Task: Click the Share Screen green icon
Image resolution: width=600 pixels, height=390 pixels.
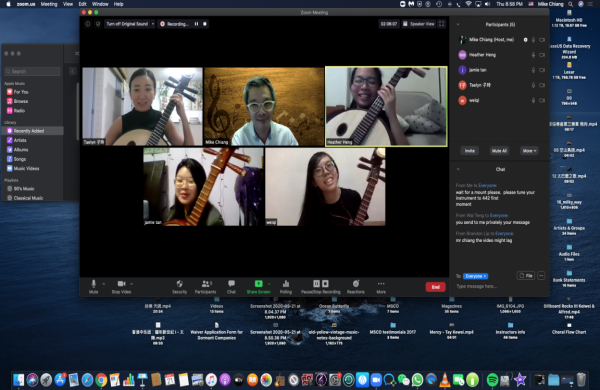Action: (258, 286)
